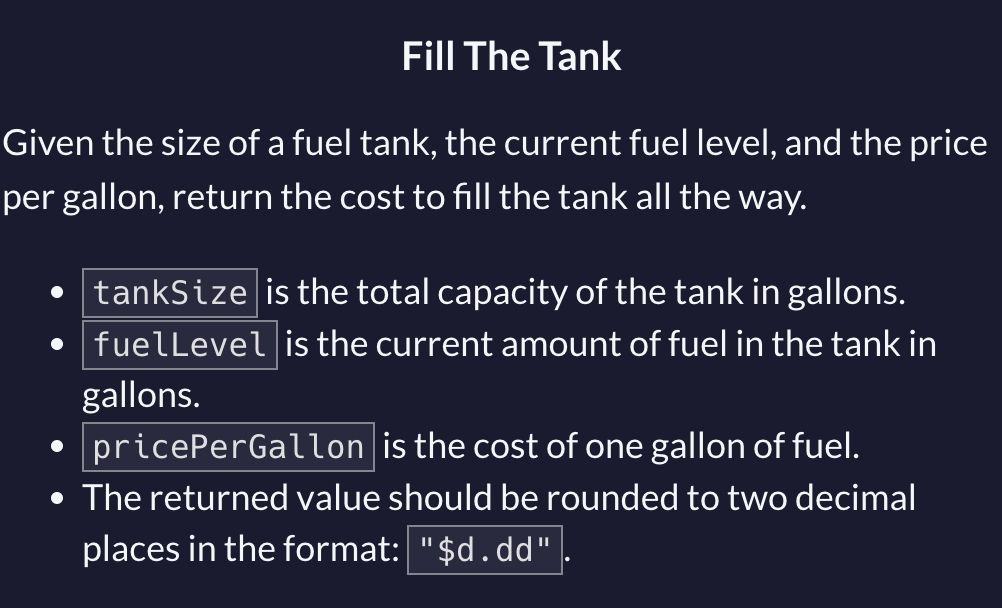This screenshot has width=1002, height=608.
Task: Click the bullet marker before fuelLevel
Action: tap(57, 344)
